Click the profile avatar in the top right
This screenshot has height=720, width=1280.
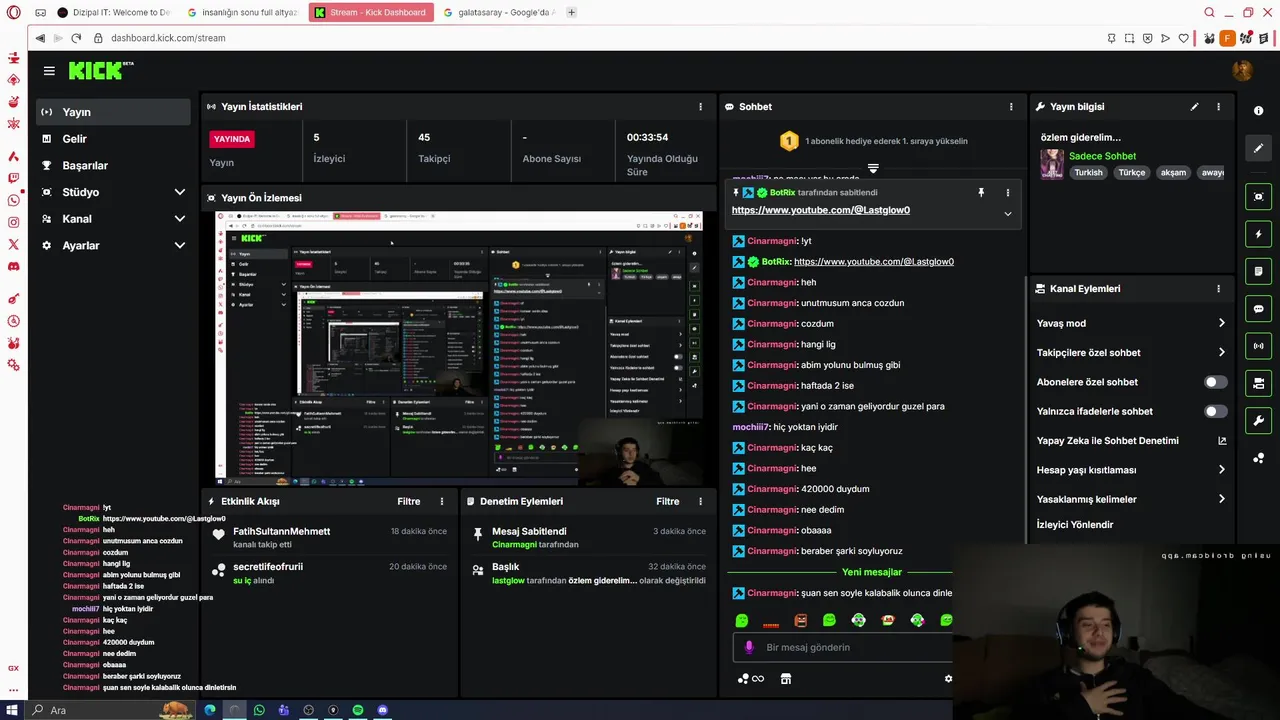pos(1242,70)
